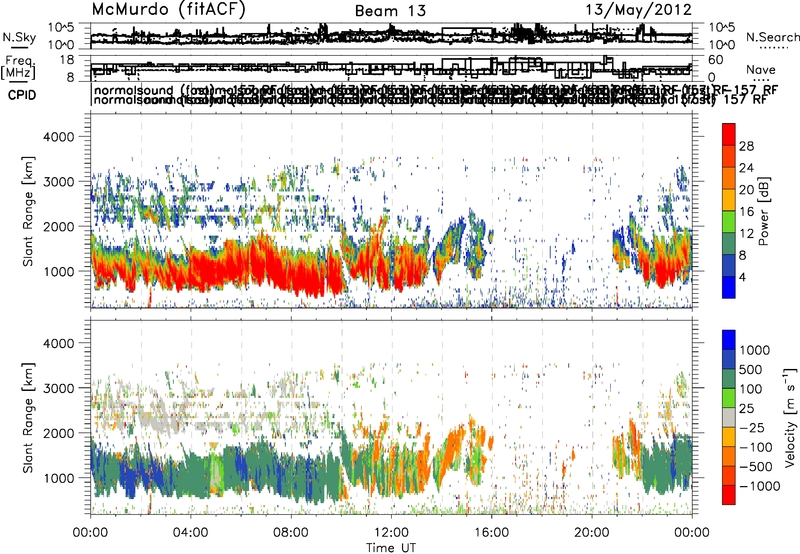This screenshot has height=554, width=800.
Task: Click the "60" Nave axis tick
Action: click(716, 60)
